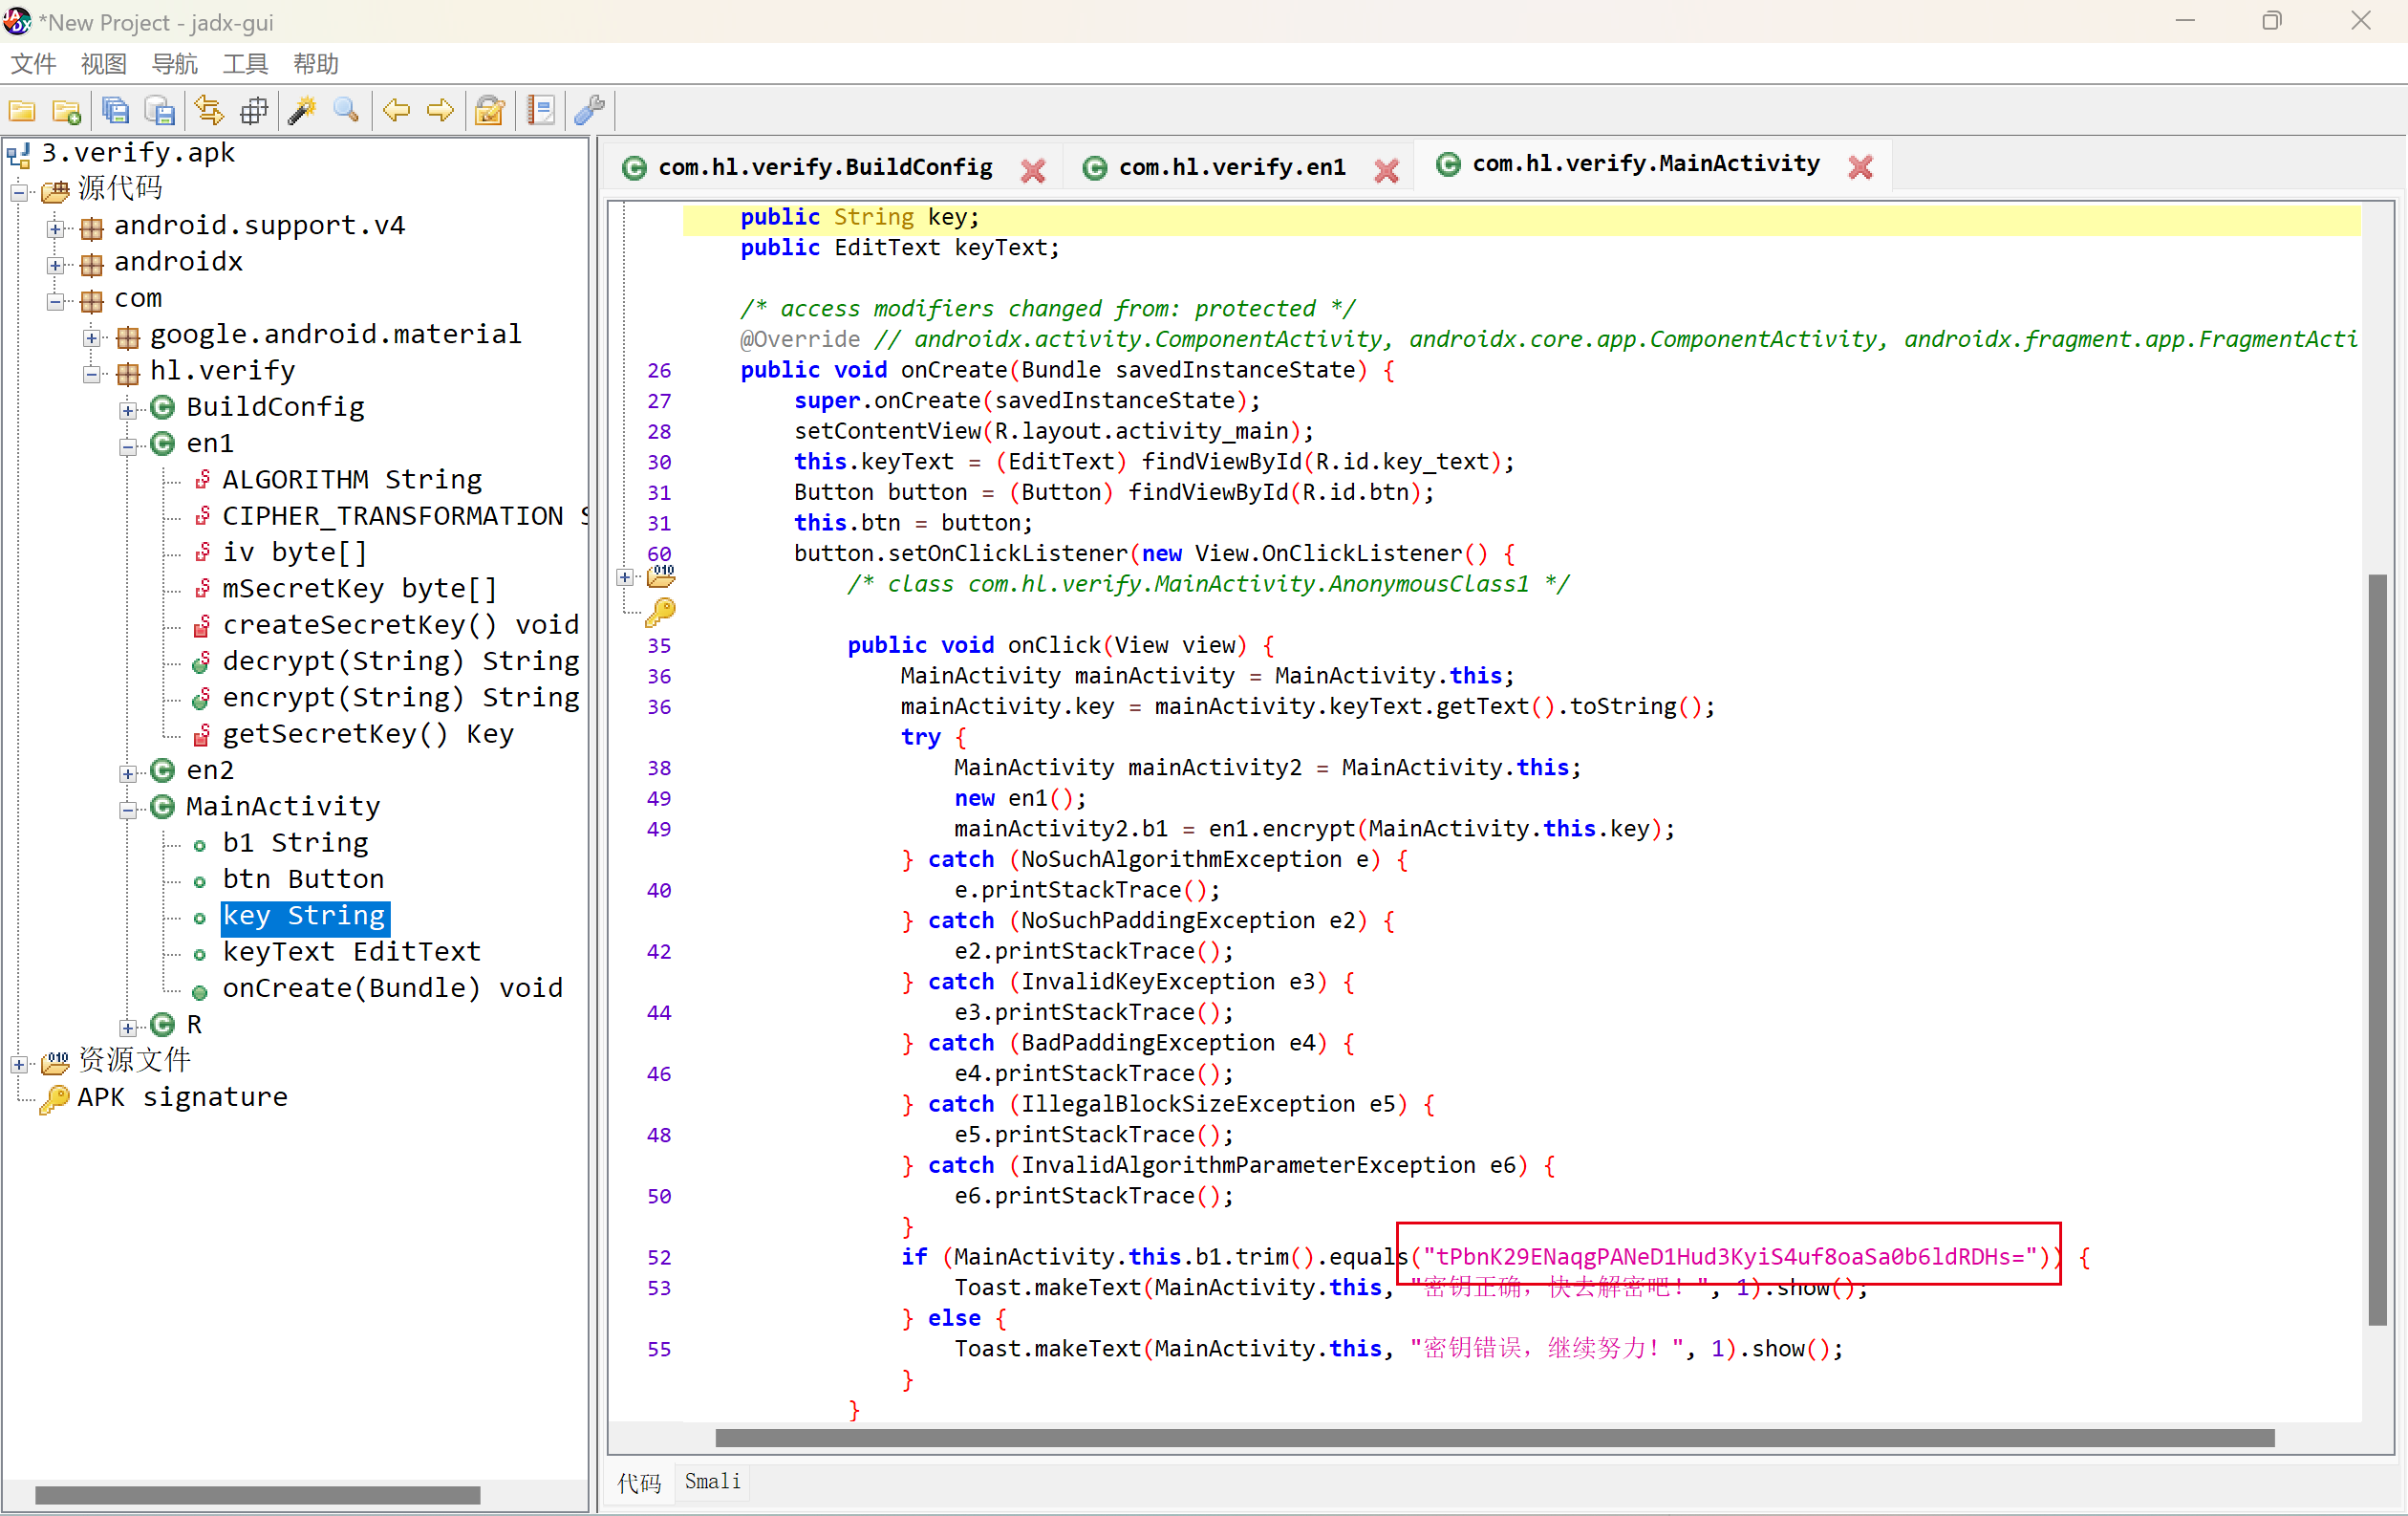
Task: Expand the R class node
Action: [128, 1027]
